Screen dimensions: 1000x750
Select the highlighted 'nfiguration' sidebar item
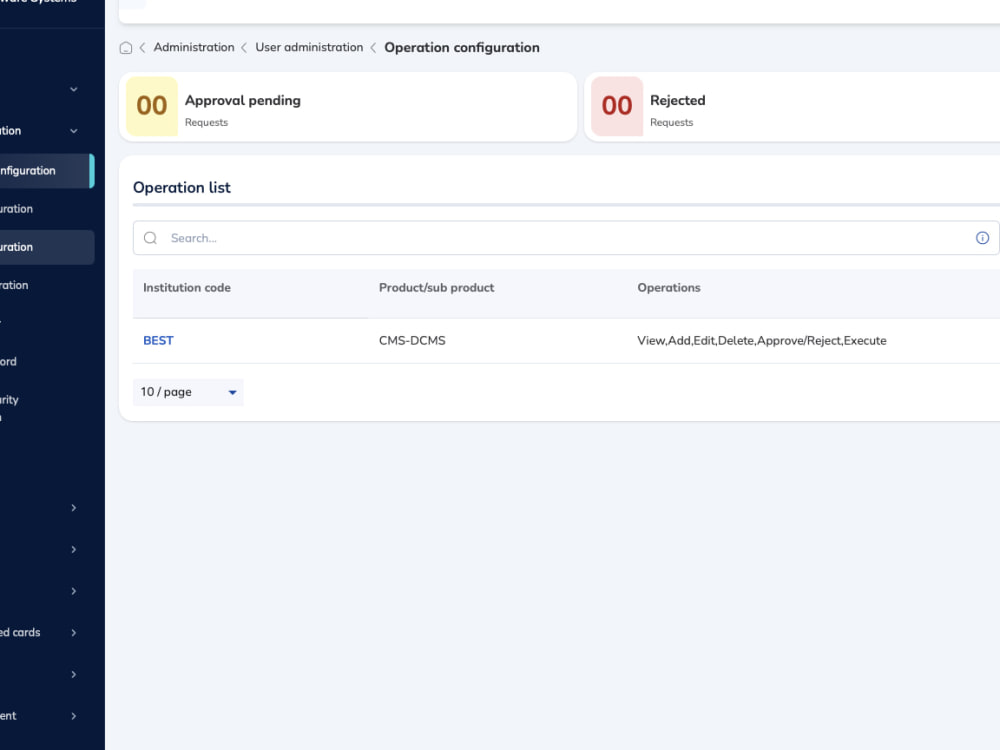45,171
